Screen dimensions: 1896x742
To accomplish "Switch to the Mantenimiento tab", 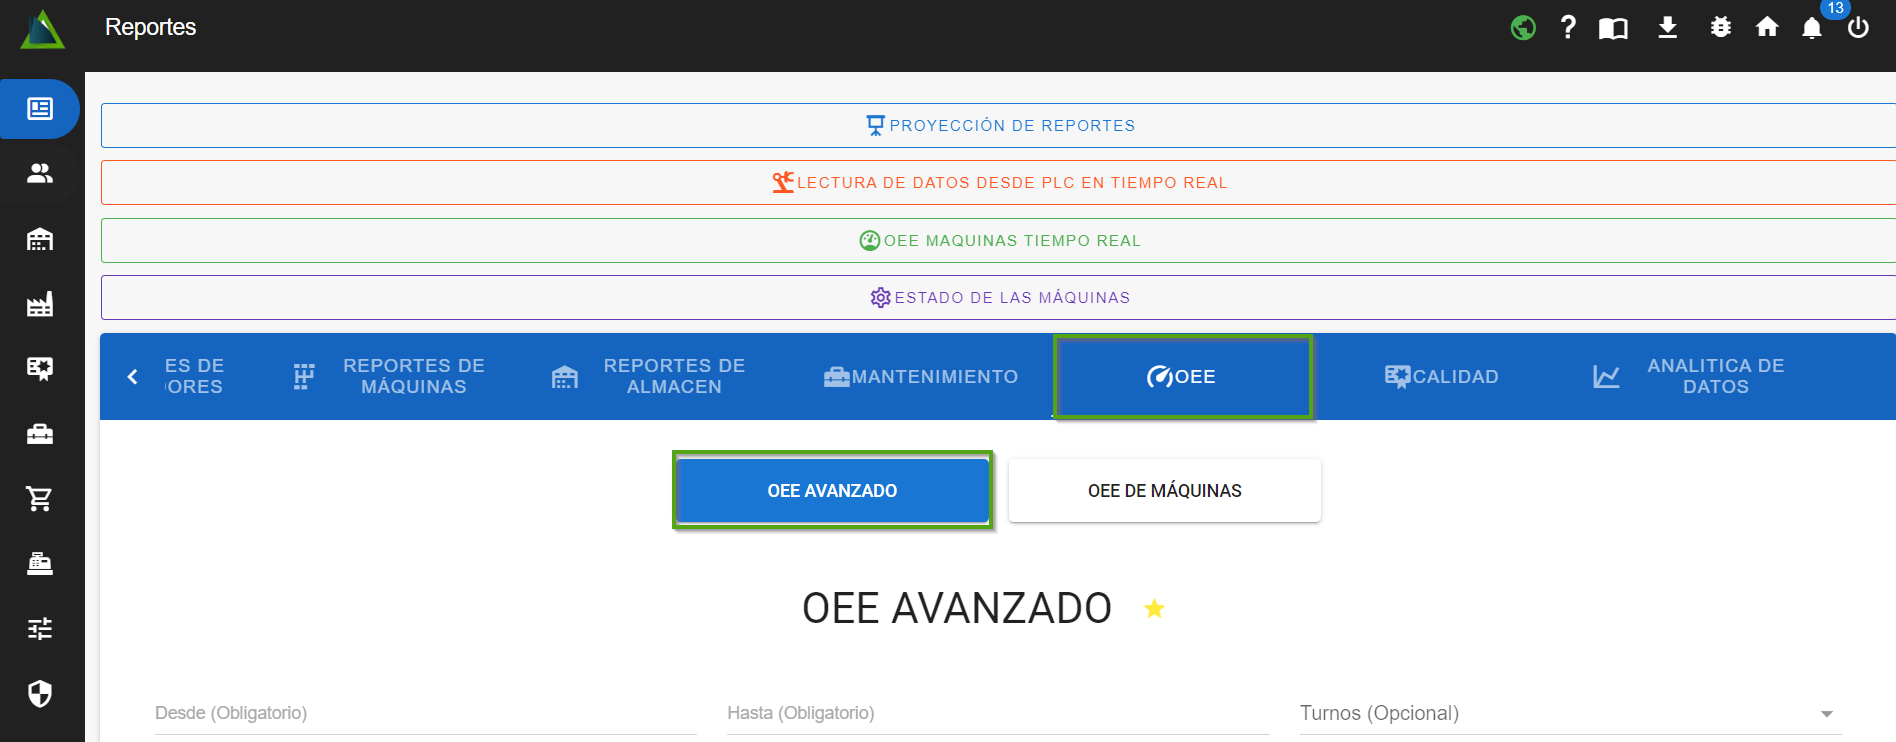I will click(x=921, y=377).
